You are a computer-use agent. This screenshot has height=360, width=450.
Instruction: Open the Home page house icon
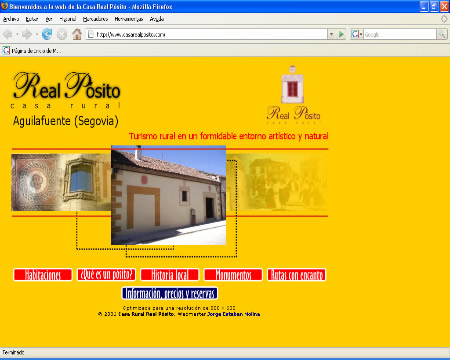pyautogui.click(x=77, y=34)
